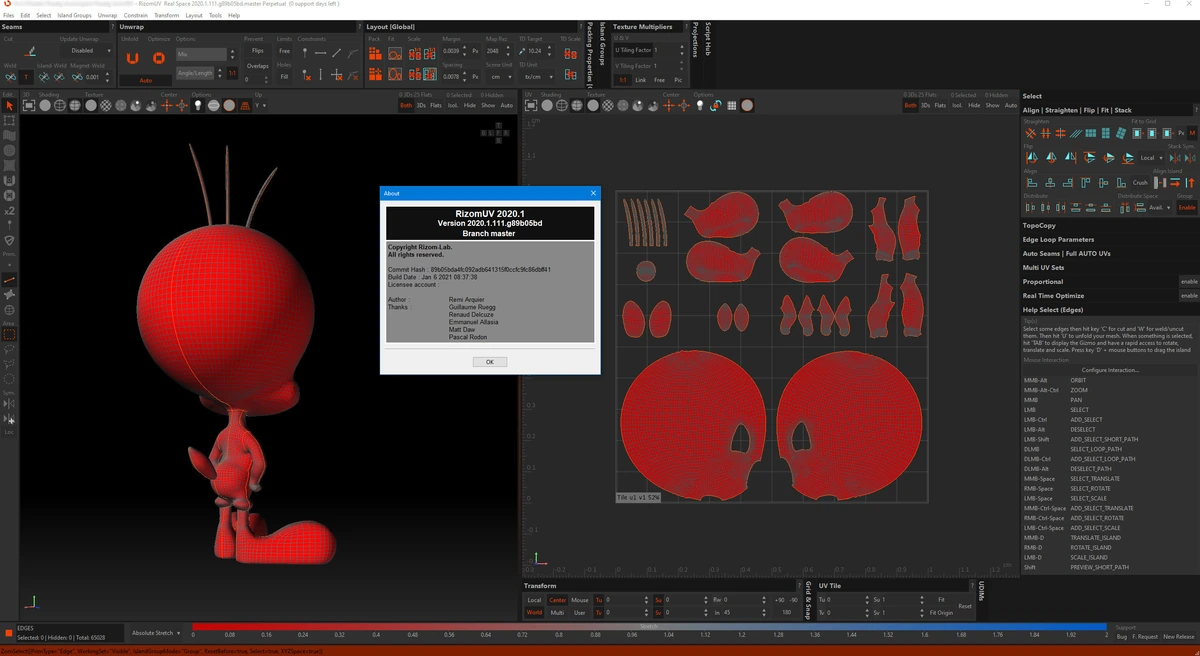This screenshot has height=656, width=1200.
Task: Toggle Flats display mode in UV viewport
Action: (x=941, y=105)
